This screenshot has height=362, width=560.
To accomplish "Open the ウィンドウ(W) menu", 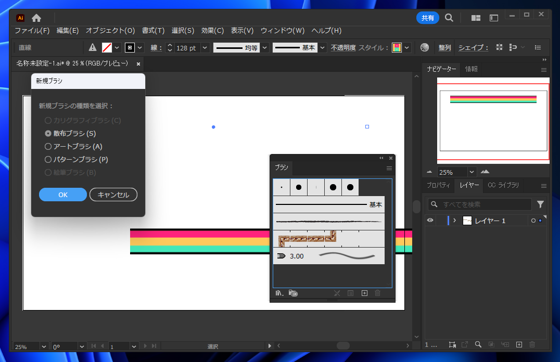I will (x=282, y=31).
